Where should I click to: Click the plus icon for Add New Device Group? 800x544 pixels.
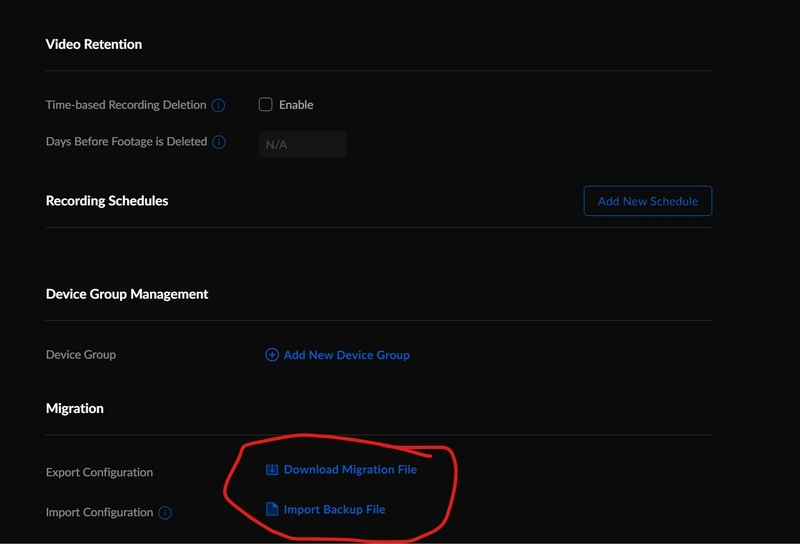click(x=272, y=355)
